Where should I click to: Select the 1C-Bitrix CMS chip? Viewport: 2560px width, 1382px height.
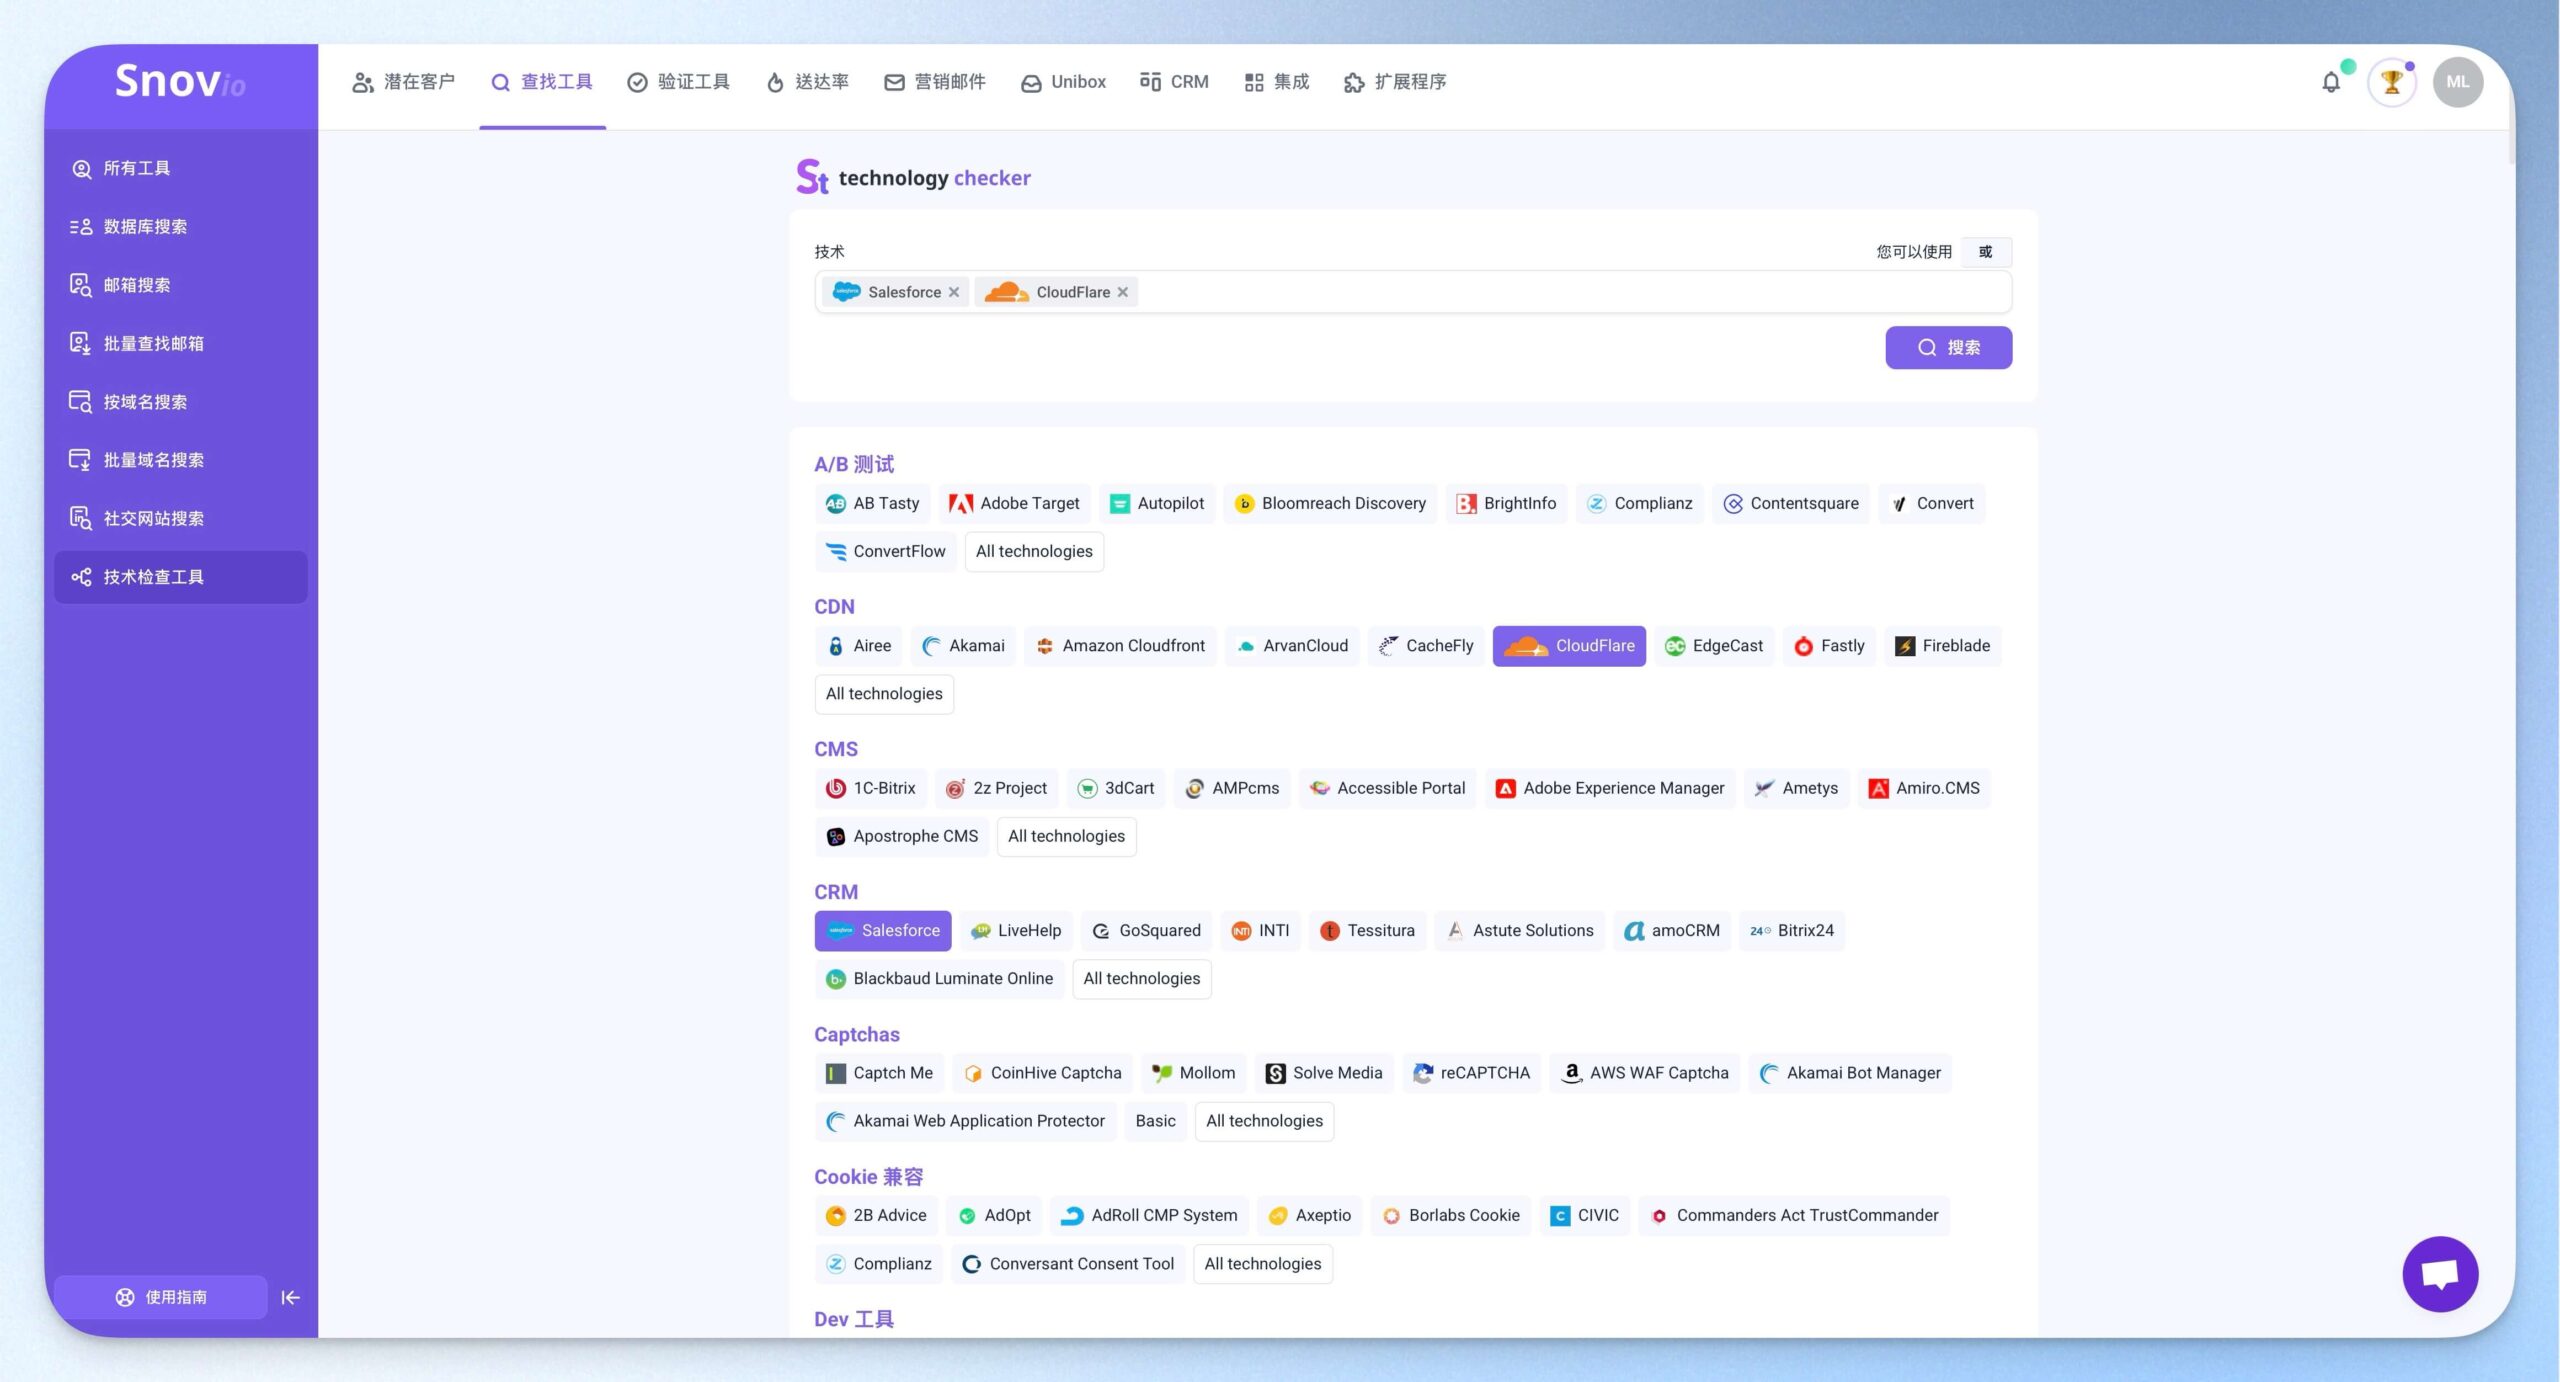871,788
